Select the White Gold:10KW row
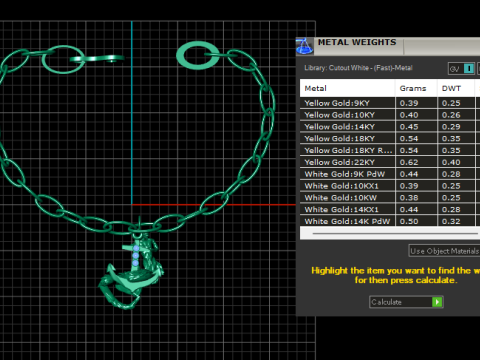Screen dimensions: 480x360 click(x=390, y=198)
